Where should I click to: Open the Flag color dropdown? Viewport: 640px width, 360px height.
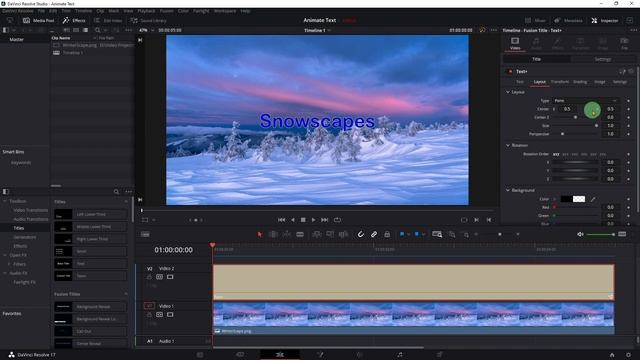coord(408,235)
